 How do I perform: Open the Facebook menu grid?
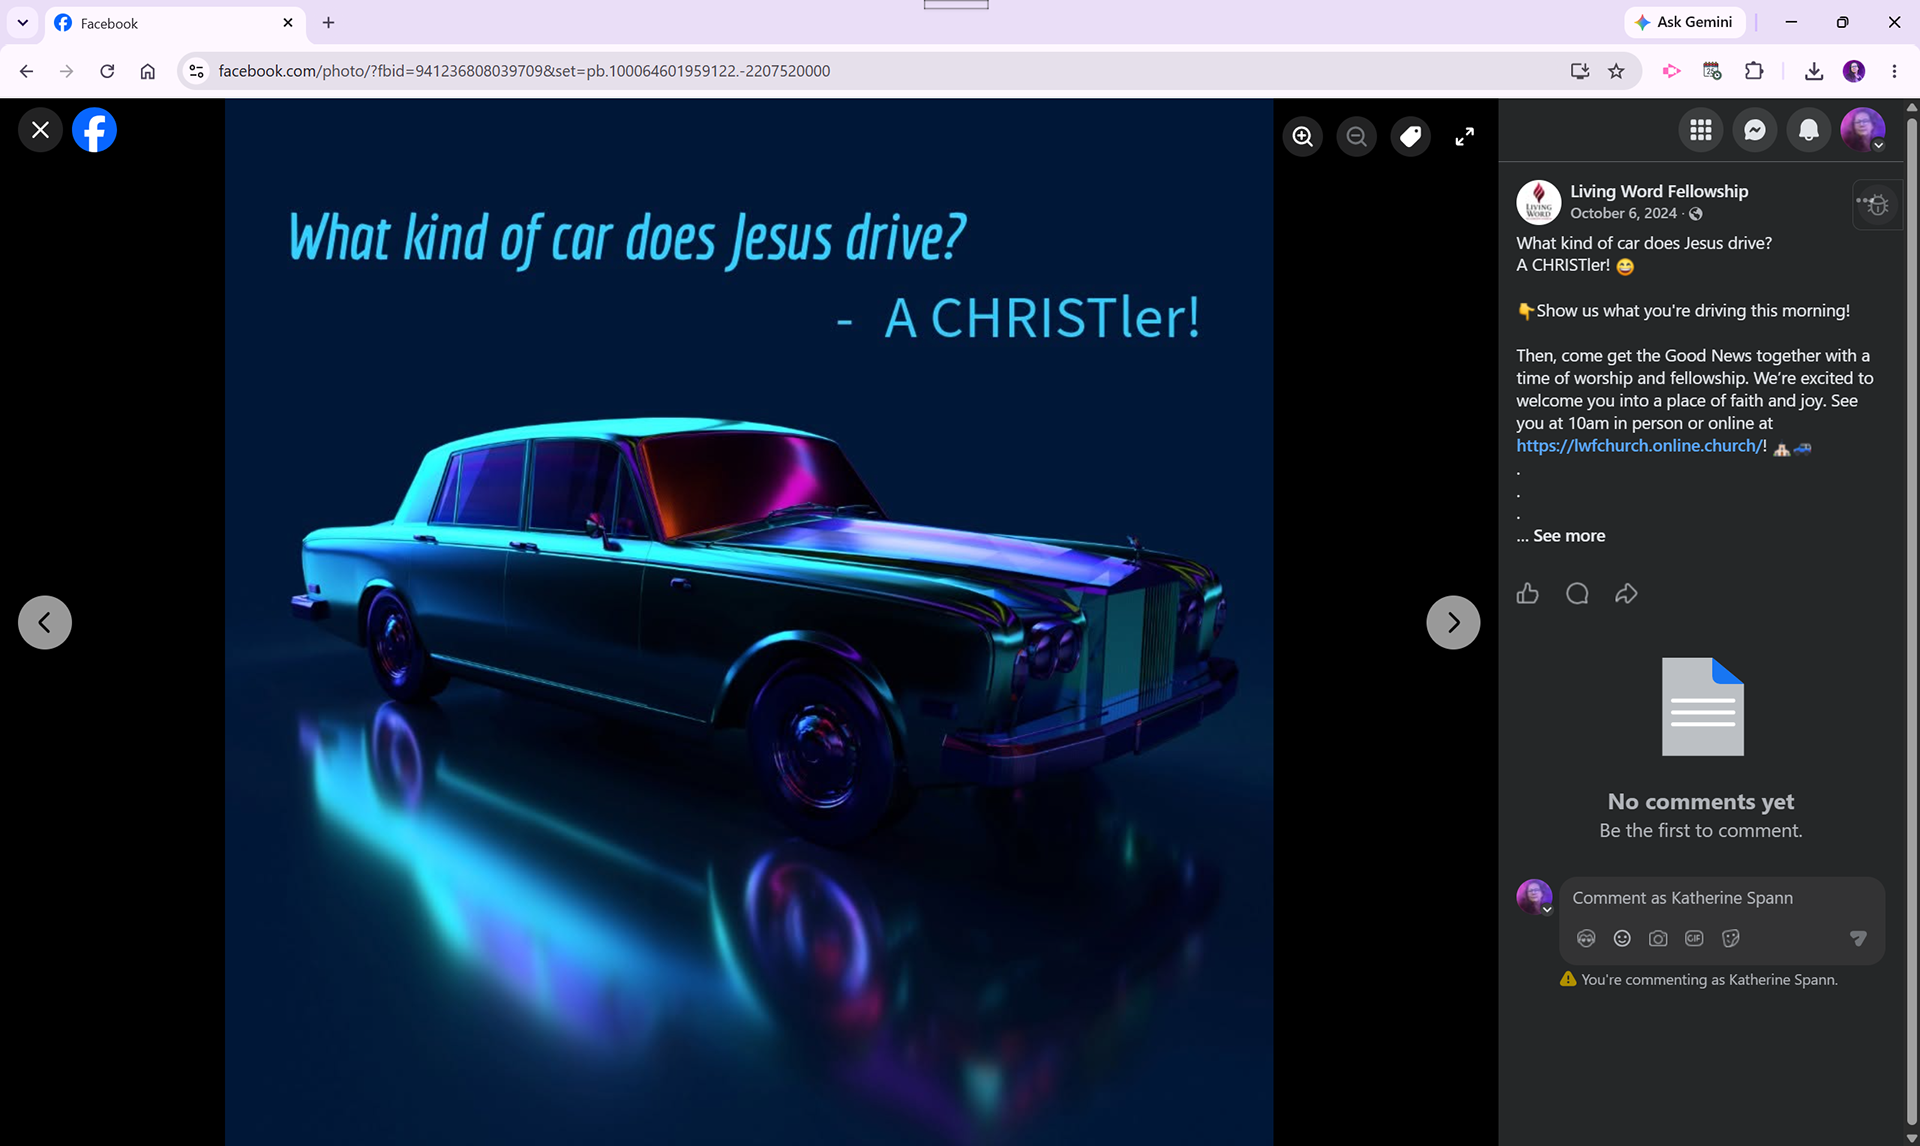1700,130
